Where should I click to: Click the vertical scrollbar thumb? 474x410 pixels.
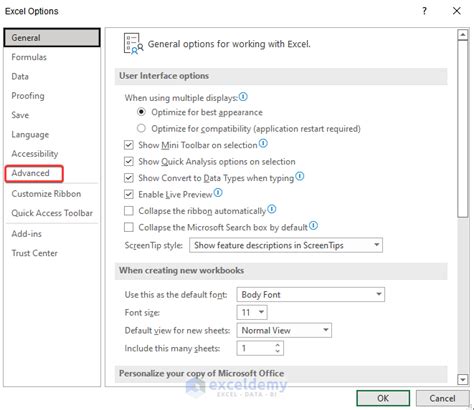coord(463,129)
